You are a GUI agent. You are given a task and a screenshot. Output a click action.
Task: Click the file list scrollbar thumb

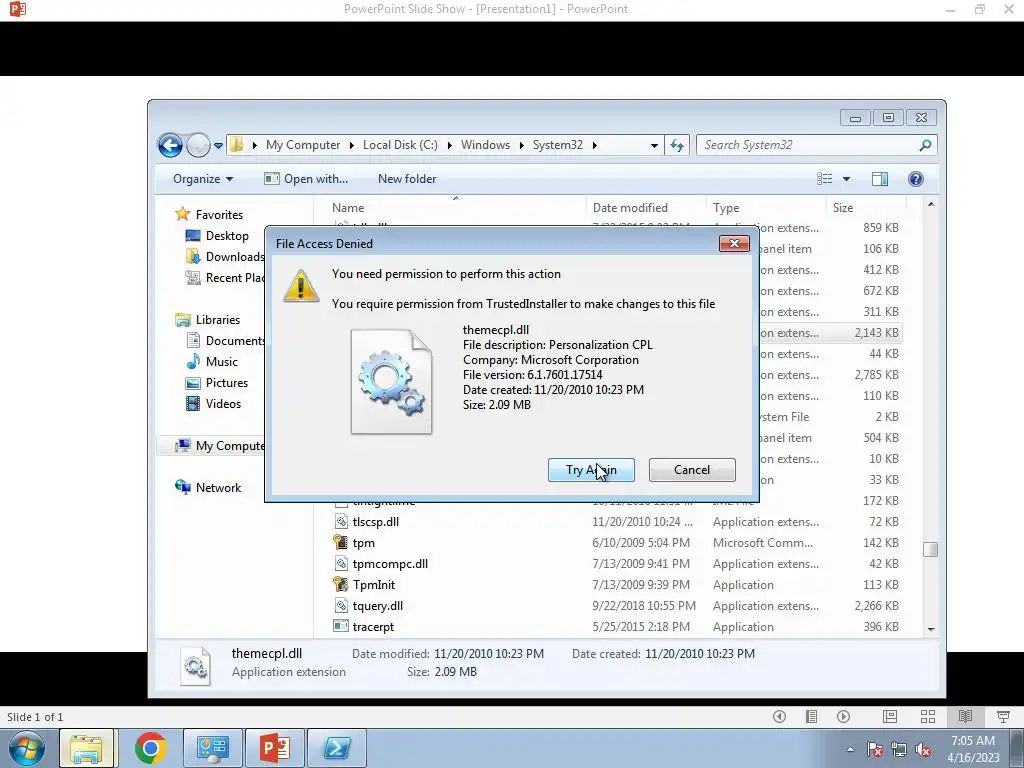pos(931,549)
